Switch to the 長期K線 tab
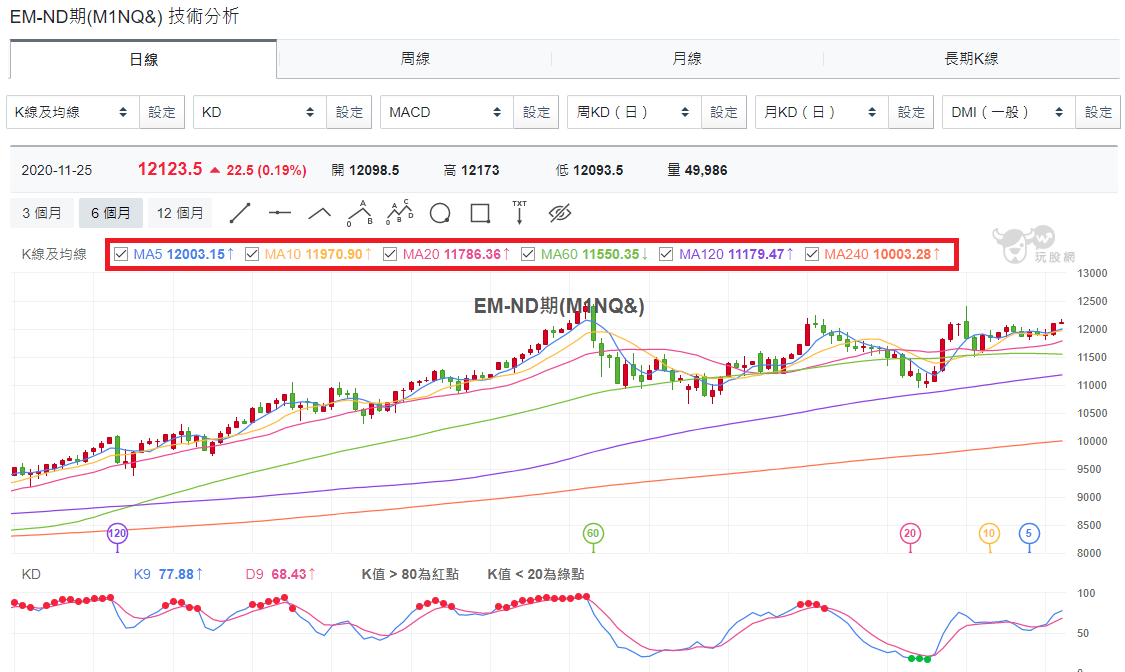The width and height of the screenshot is (1125, 672). click(971, 59)
